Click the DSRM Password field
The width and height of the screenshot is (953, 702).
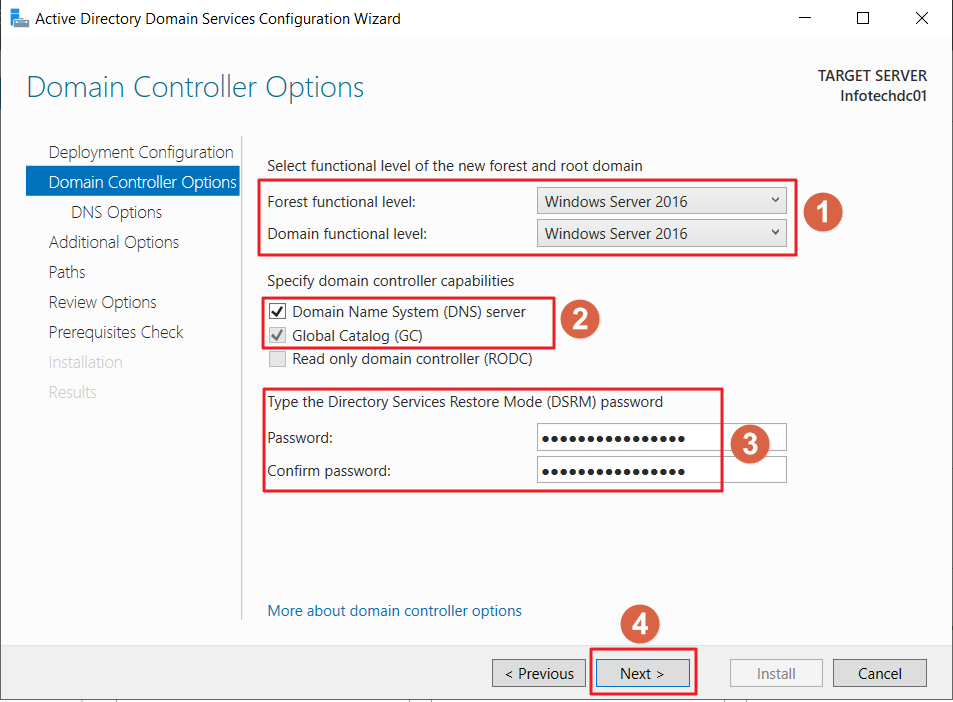(x=661, y=438)
